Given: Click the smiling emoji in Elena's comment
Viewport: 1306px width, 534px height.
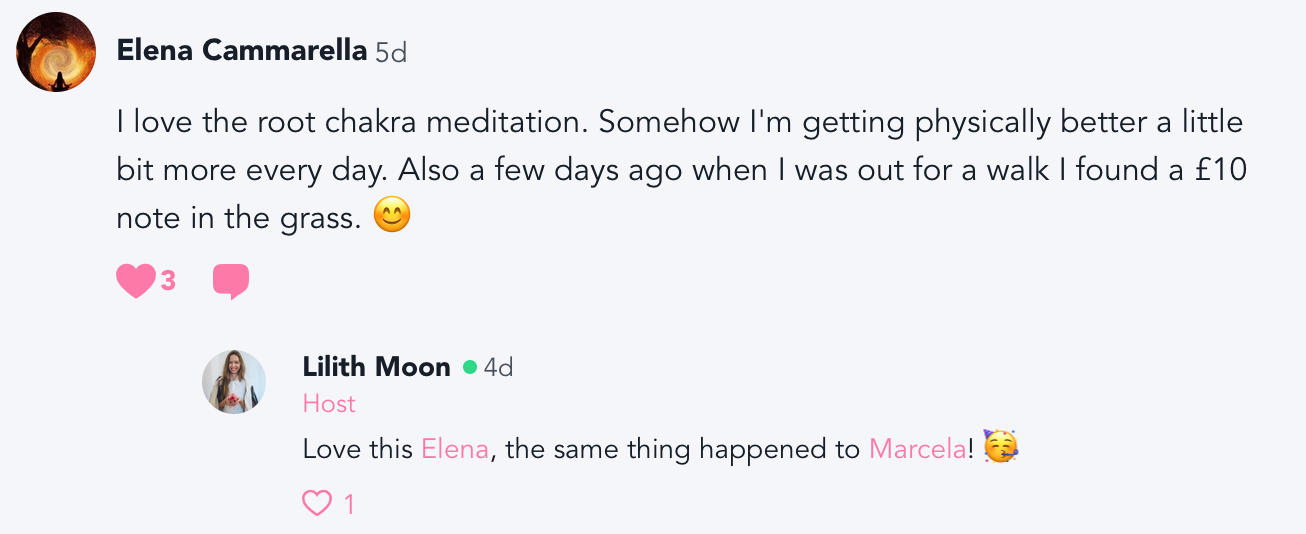Looking at the screenshot, I should (392, 217).
